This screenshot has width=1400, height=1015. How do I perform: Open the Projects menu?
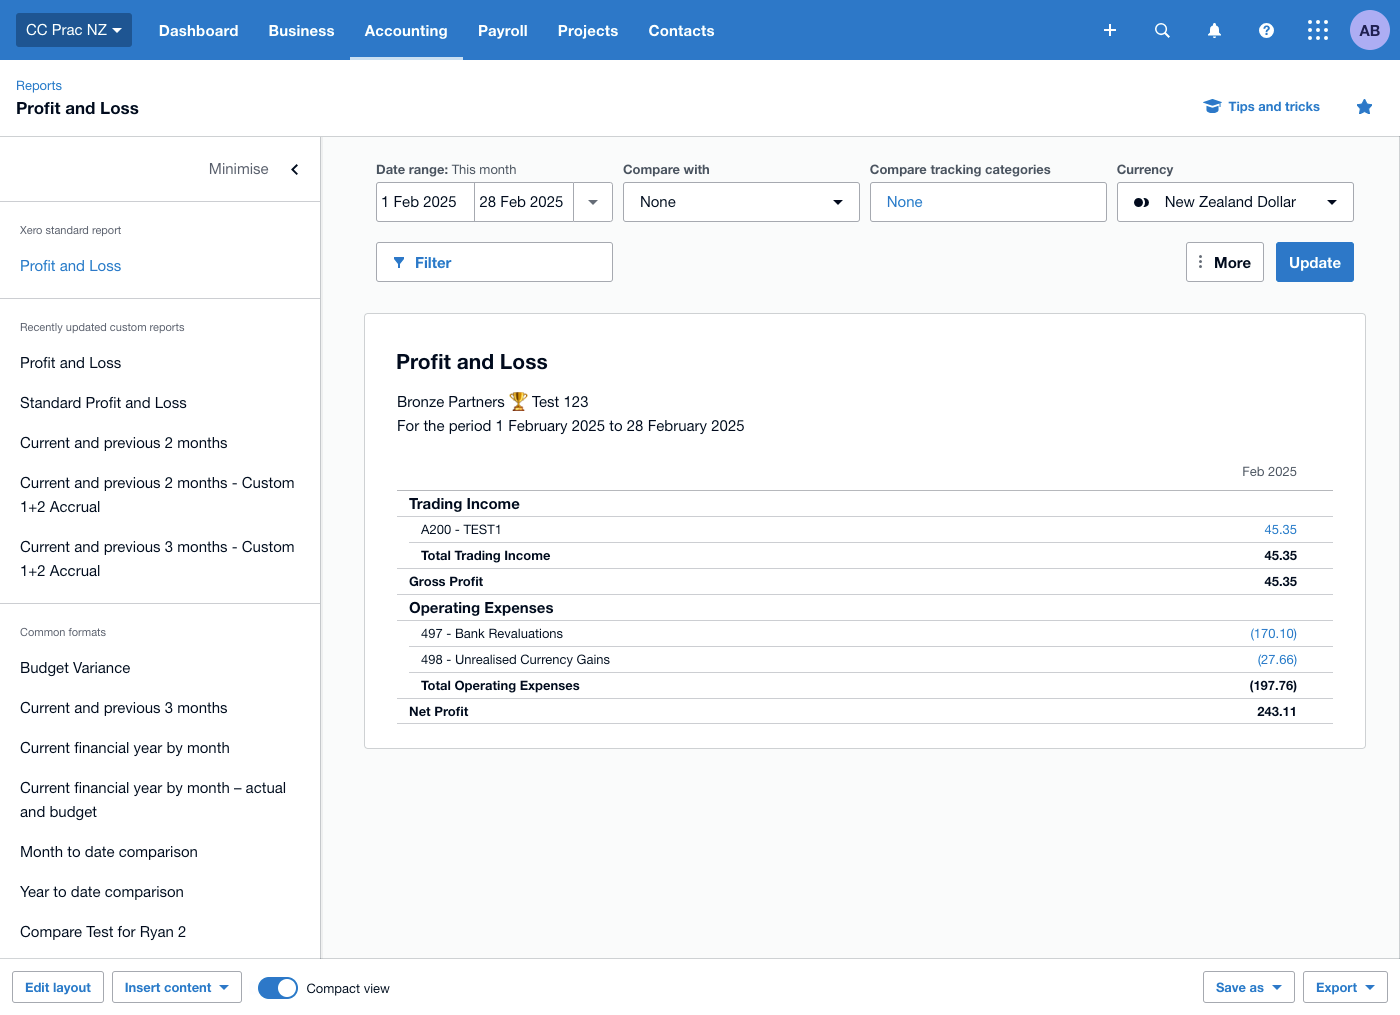(x=588, y=31)
